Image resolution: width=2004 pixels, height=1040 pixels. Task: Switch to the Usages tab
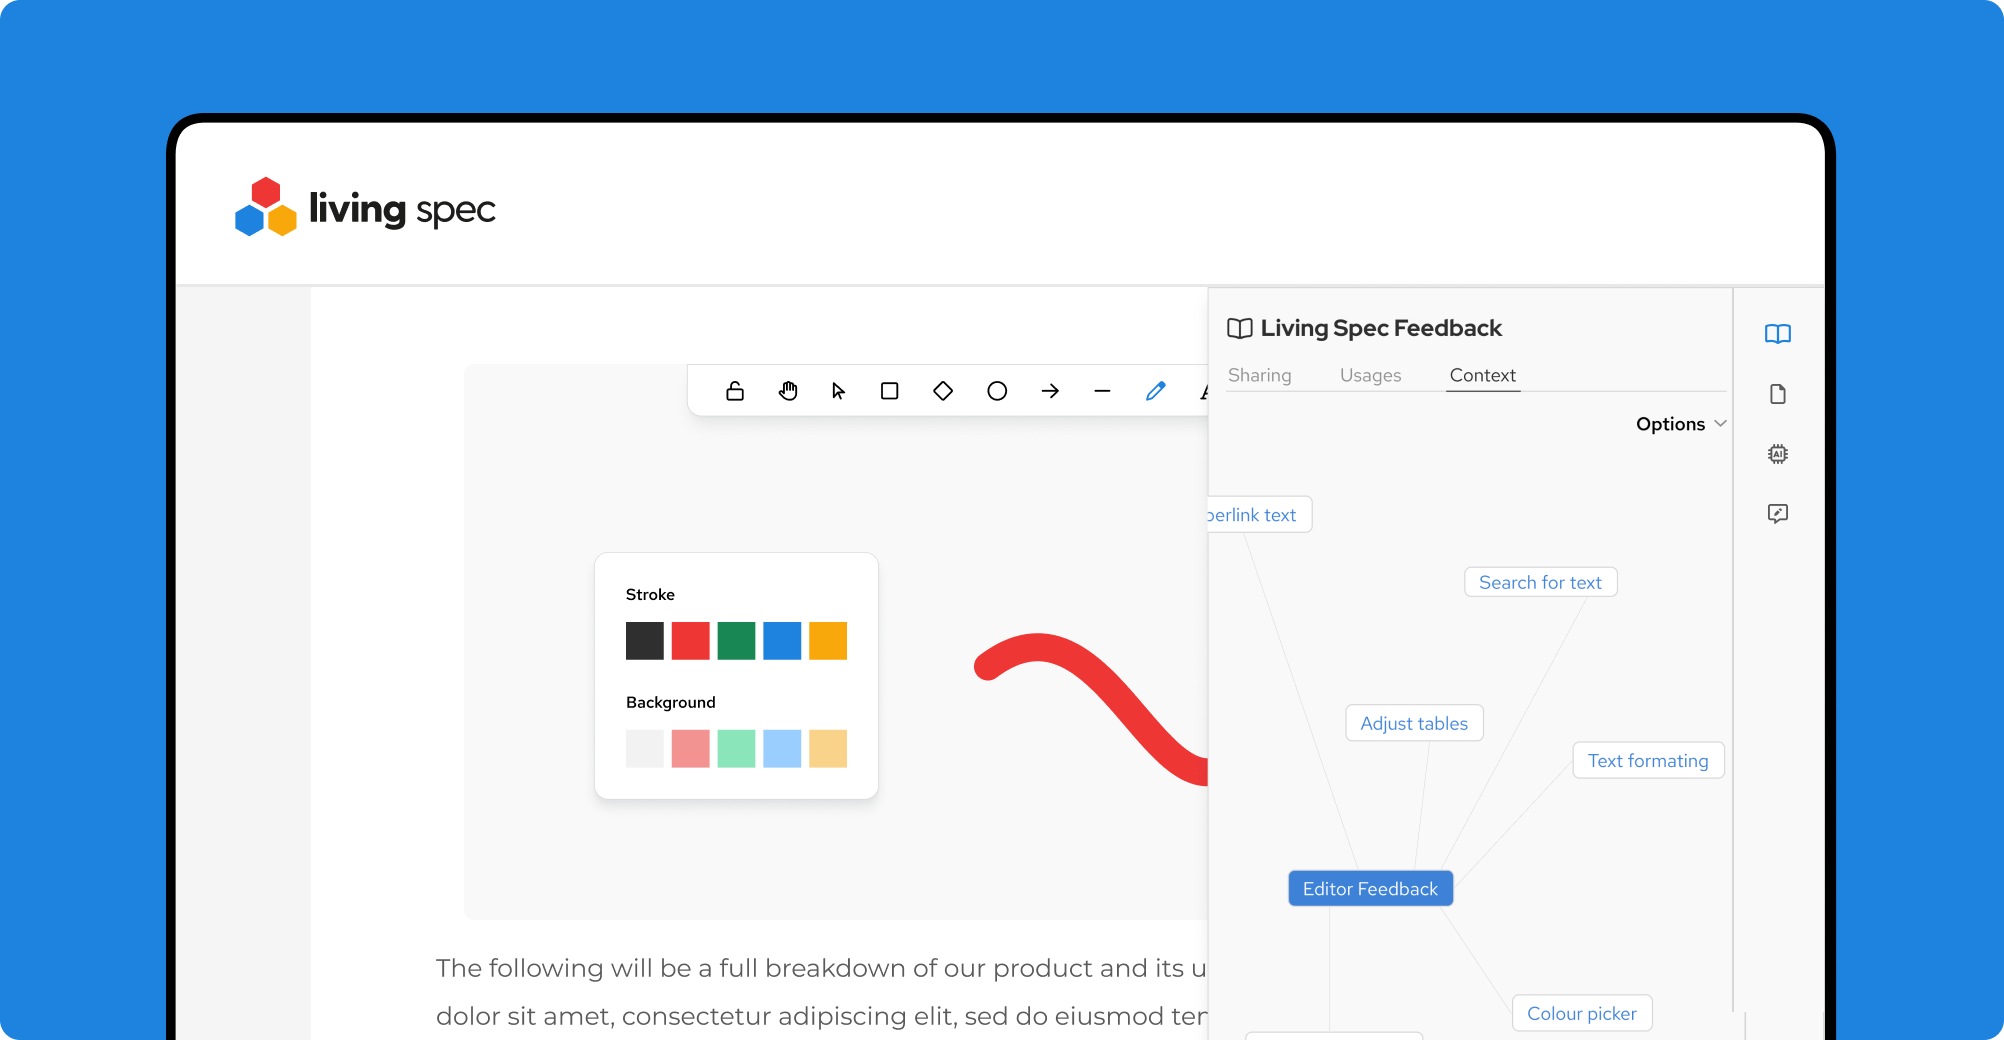1370,375
